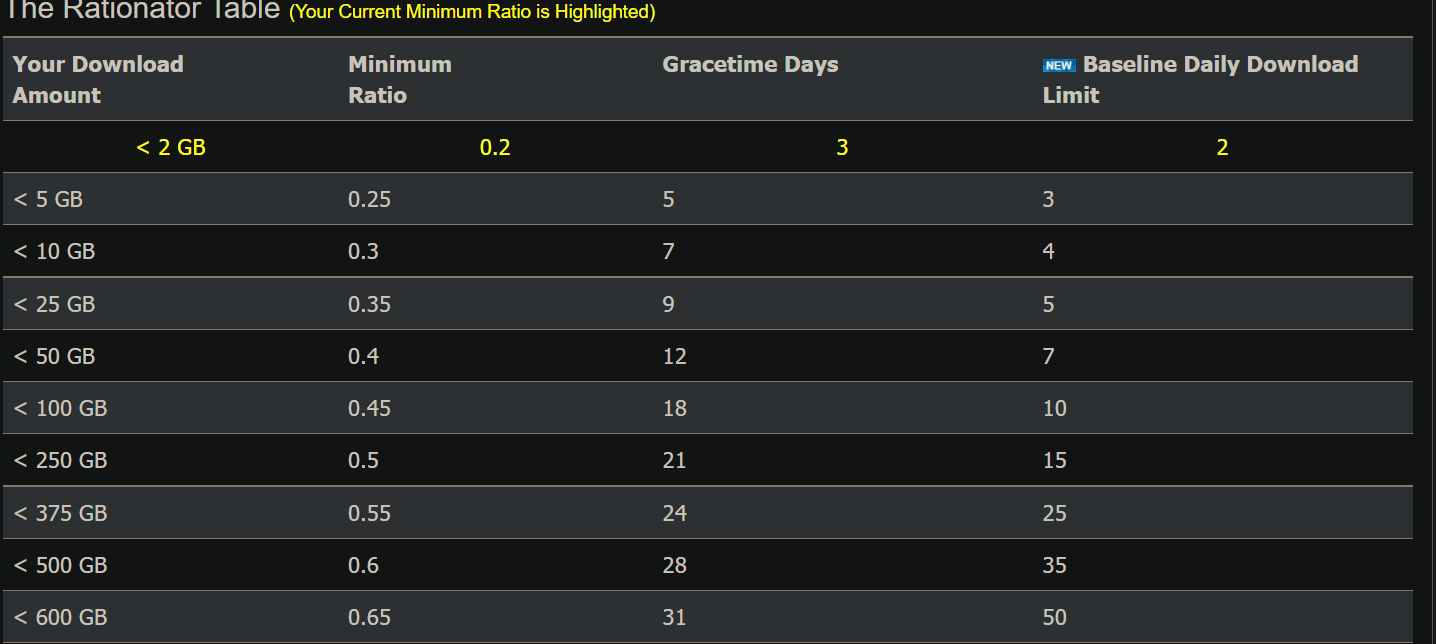This screenshot has width=1436, height=644.
Task: Click the yellow 'Current Minimum Ratio is Highlighted' note
Action: (x=472, y=12)
